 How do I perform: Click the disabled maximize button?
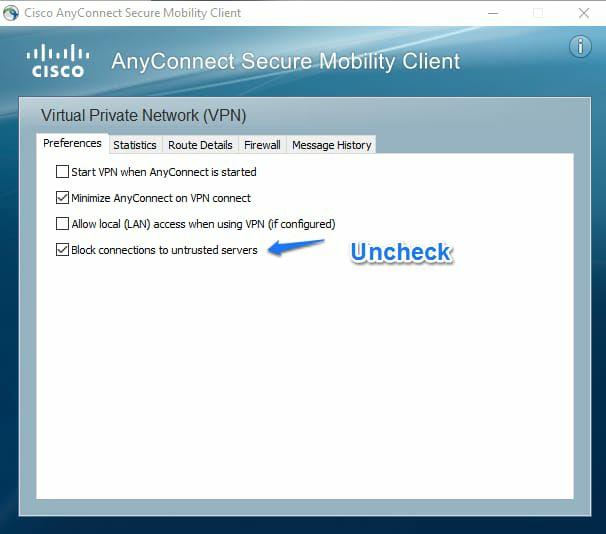pos(538,13)
